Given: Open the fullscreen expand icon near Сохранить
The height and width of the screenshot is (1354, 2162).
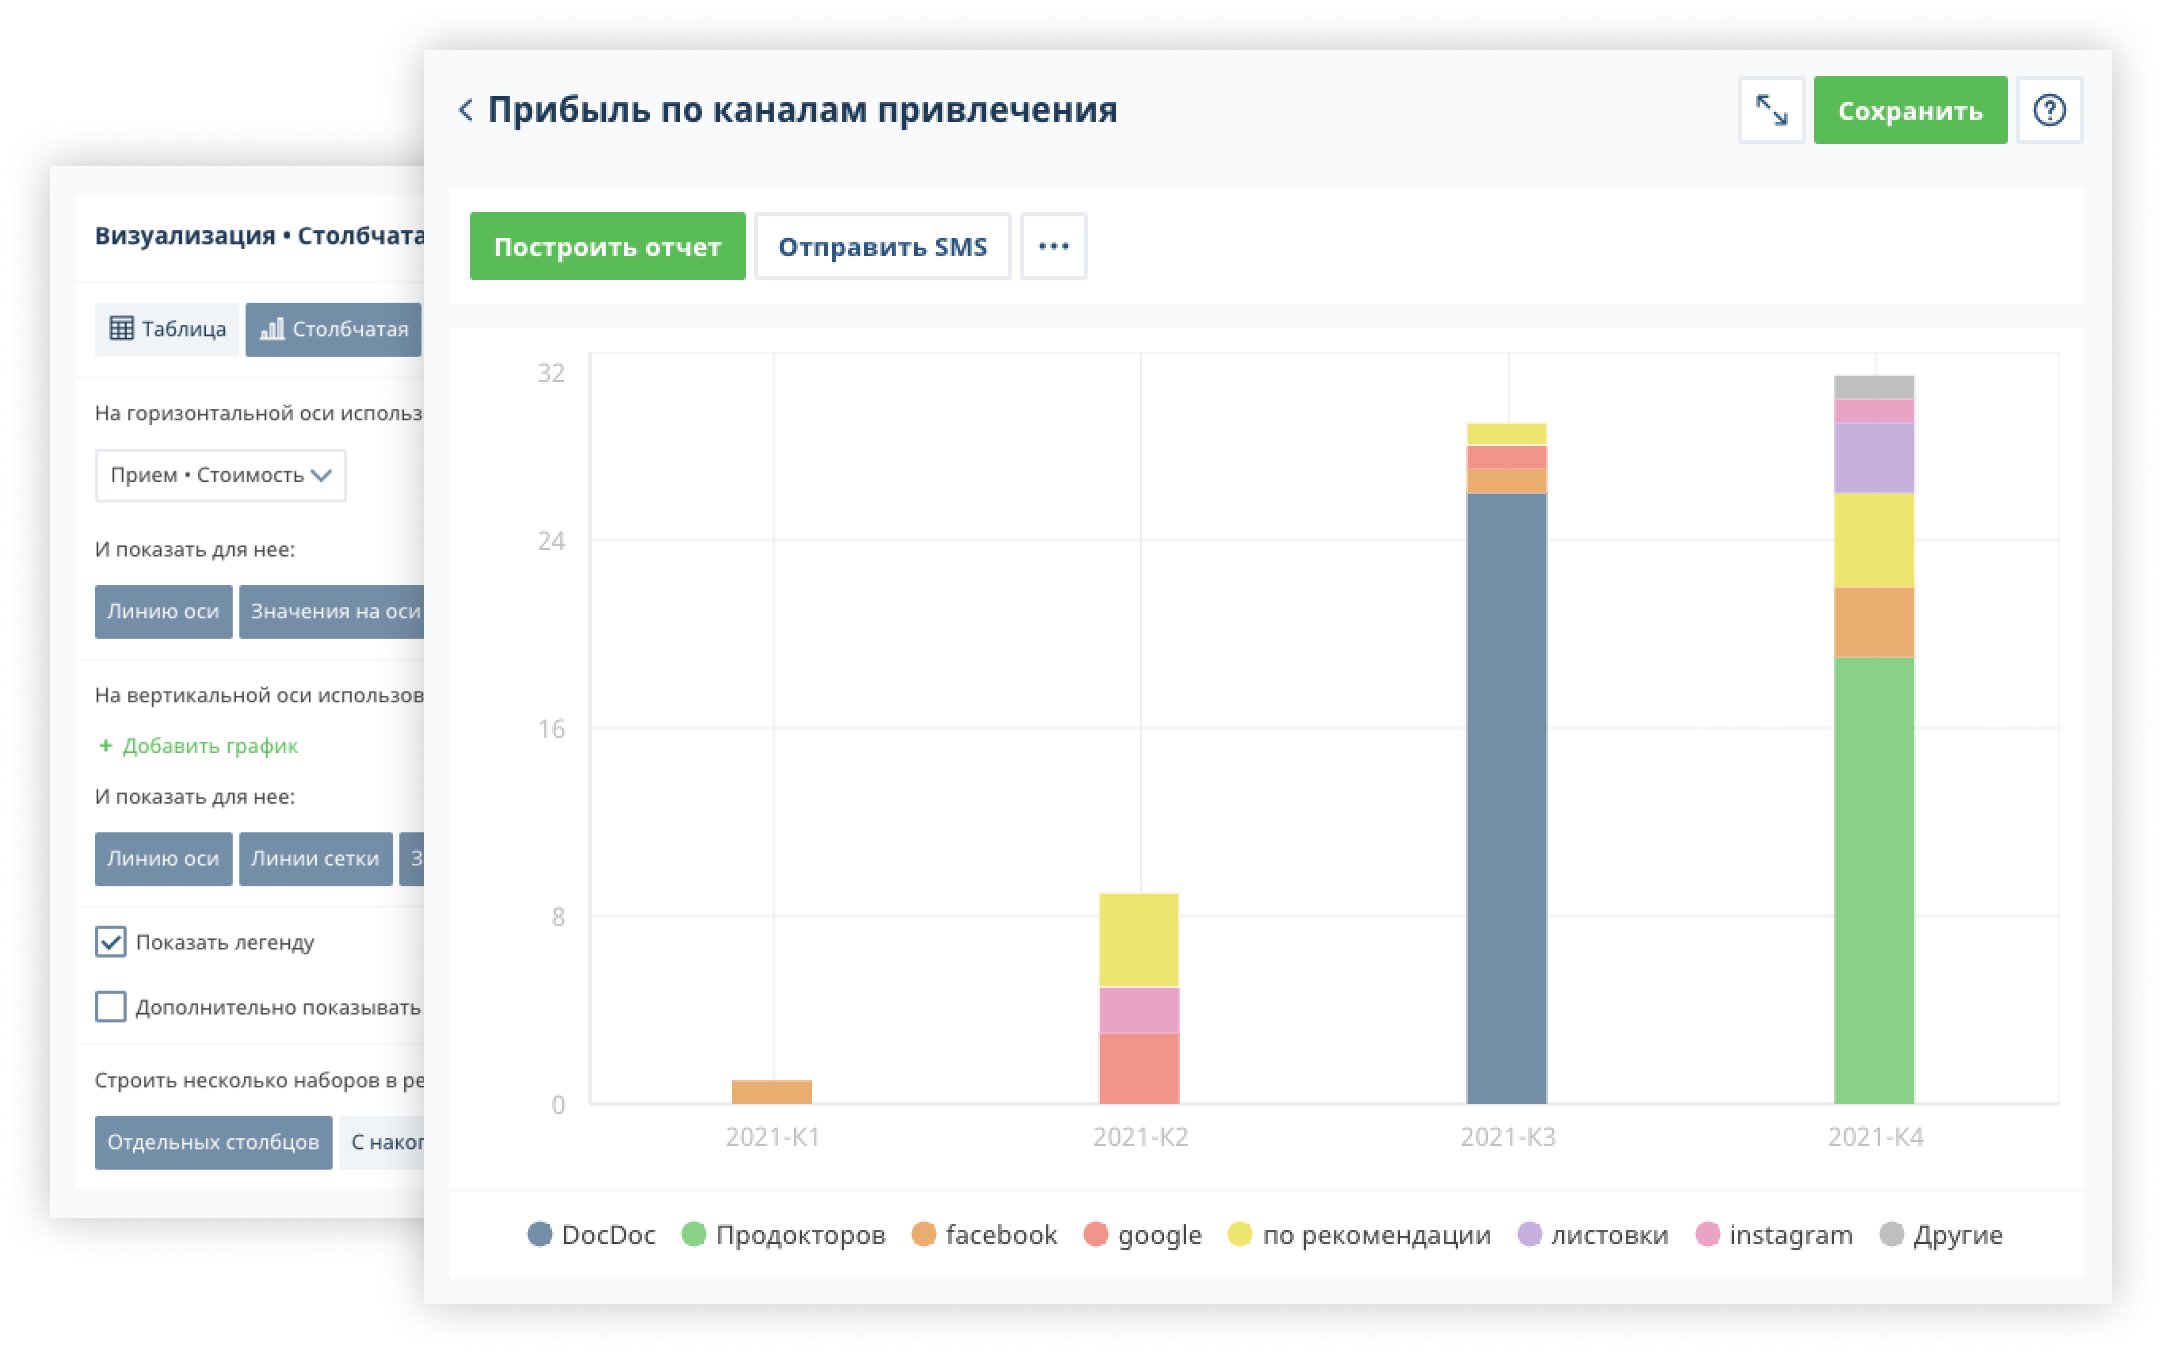Looking at the screenshot, I should pyautogui.click(x=1770, y=110).
